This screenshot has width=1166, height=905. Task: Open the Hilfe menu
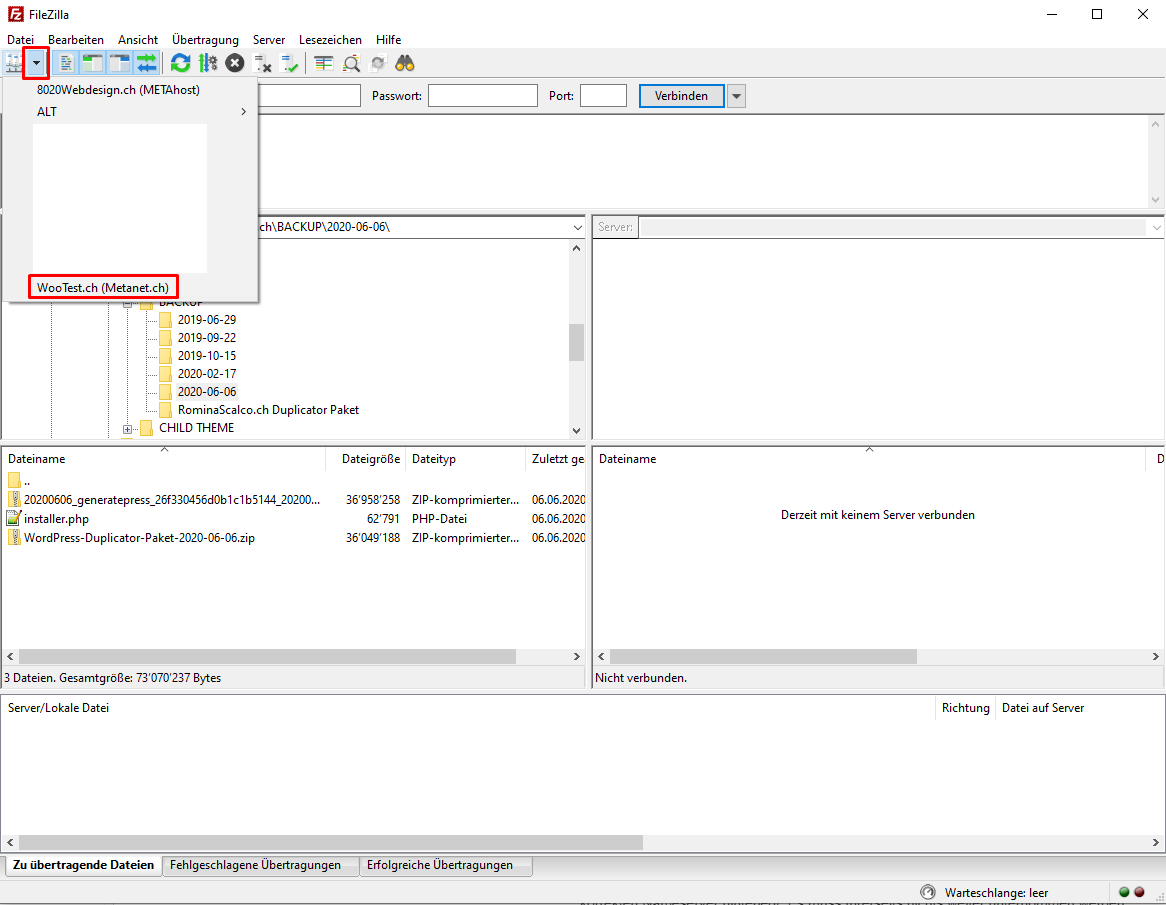pyautogui.click(x=388, y=39)
